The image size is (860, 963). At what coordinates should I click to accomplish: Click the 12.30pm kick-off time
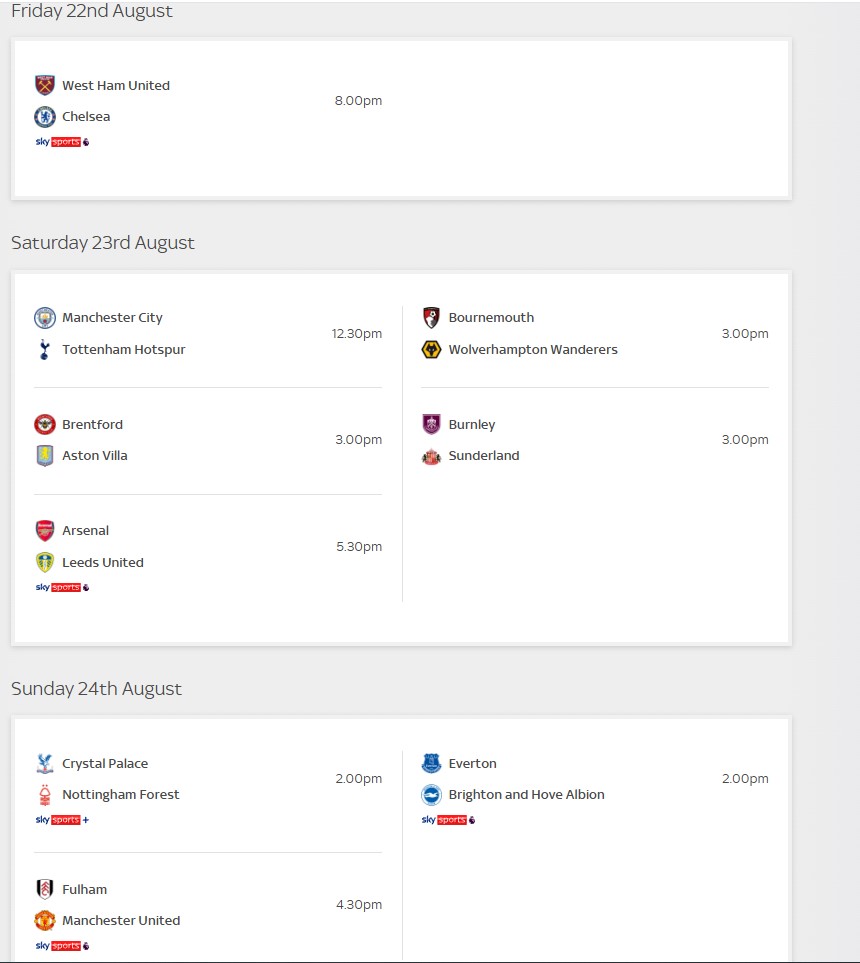click(357, 333)
